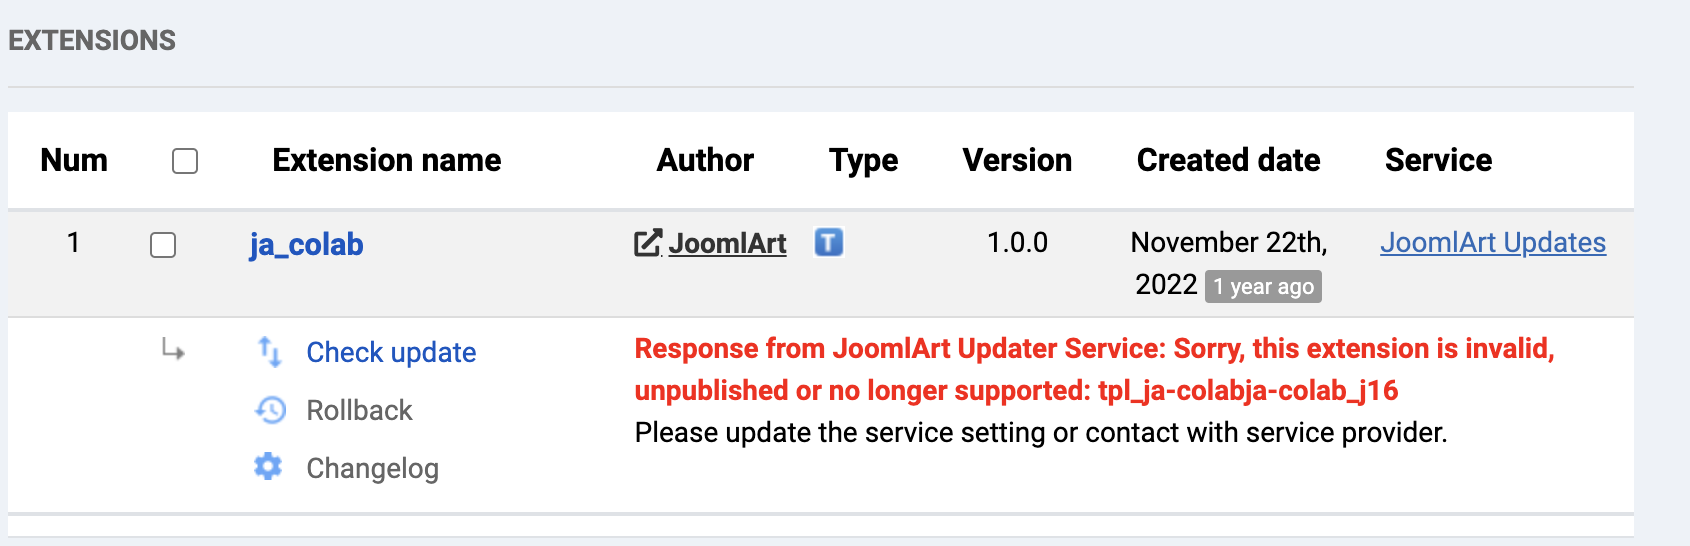Click the Created date column header
1690x546 pixels.
(x=1228, y=160)
